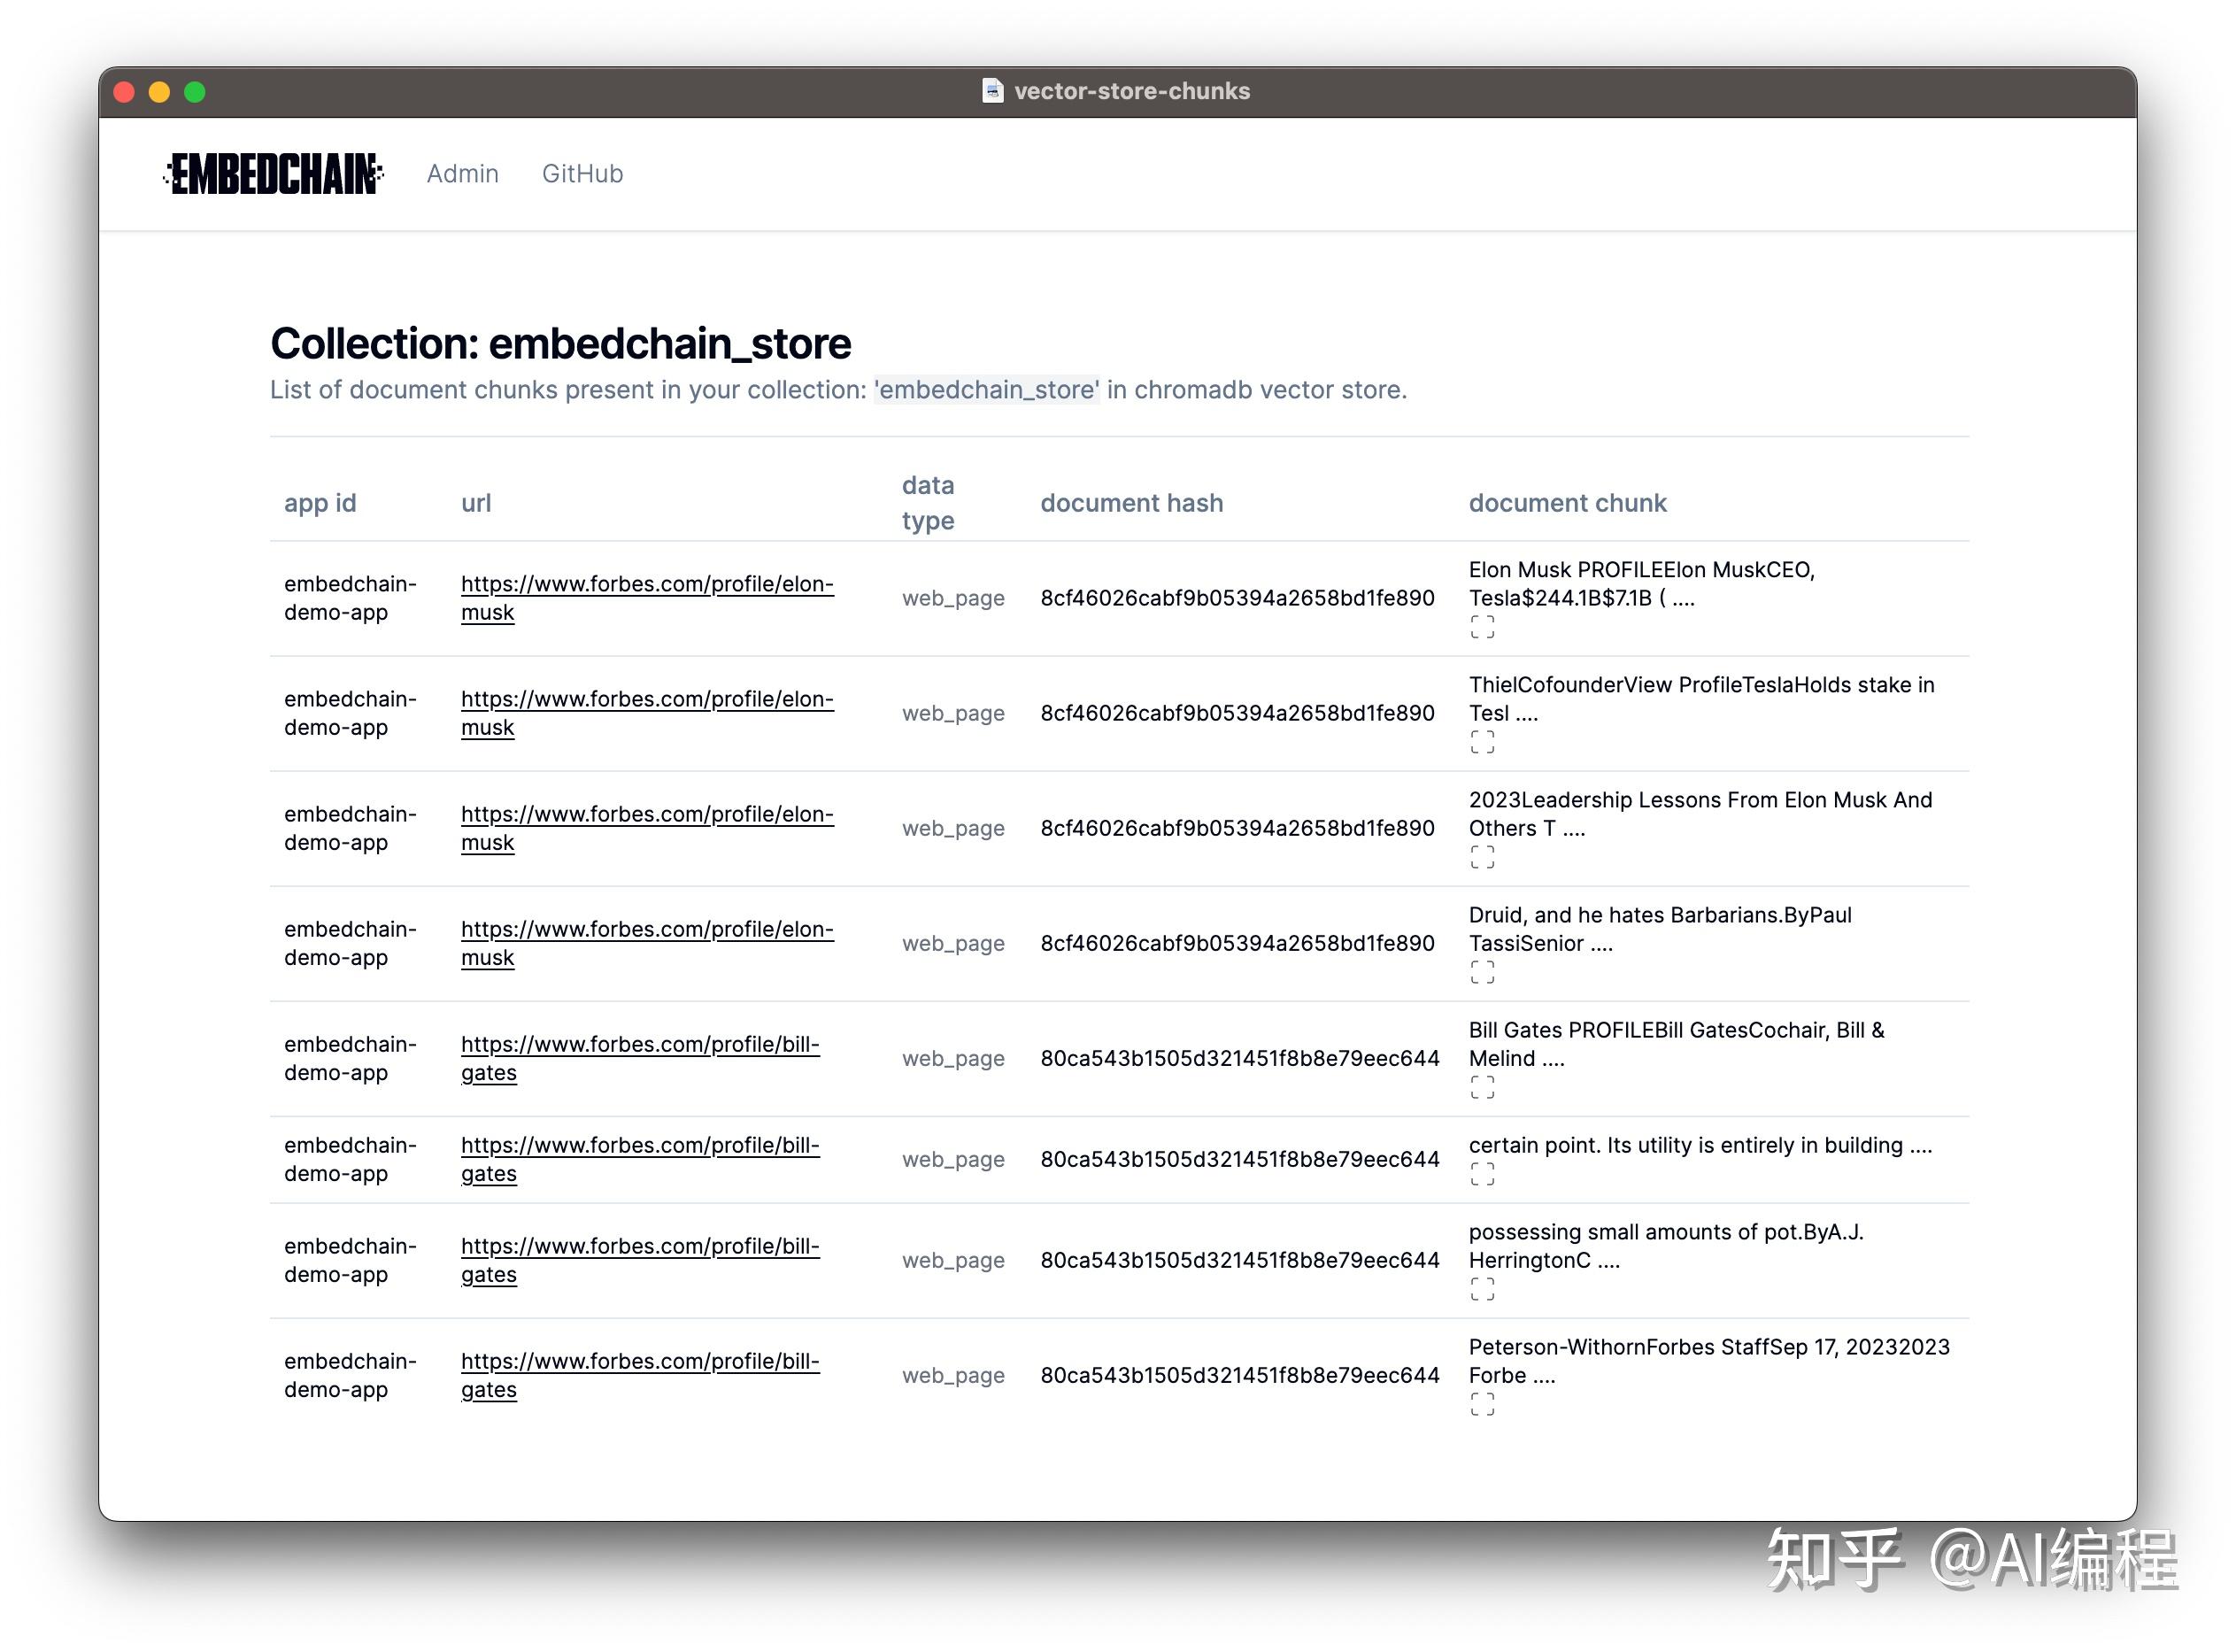Click the document chunk column header
Viewport: 2236px width, 1652px height.
[x=1567, y=503]
